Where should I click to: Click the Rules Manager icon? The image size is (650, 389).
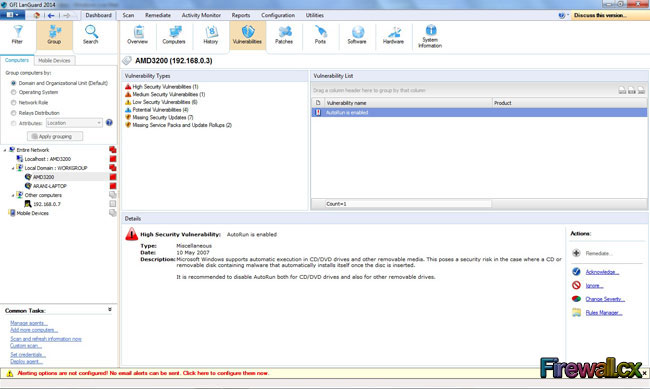[576, 312]
